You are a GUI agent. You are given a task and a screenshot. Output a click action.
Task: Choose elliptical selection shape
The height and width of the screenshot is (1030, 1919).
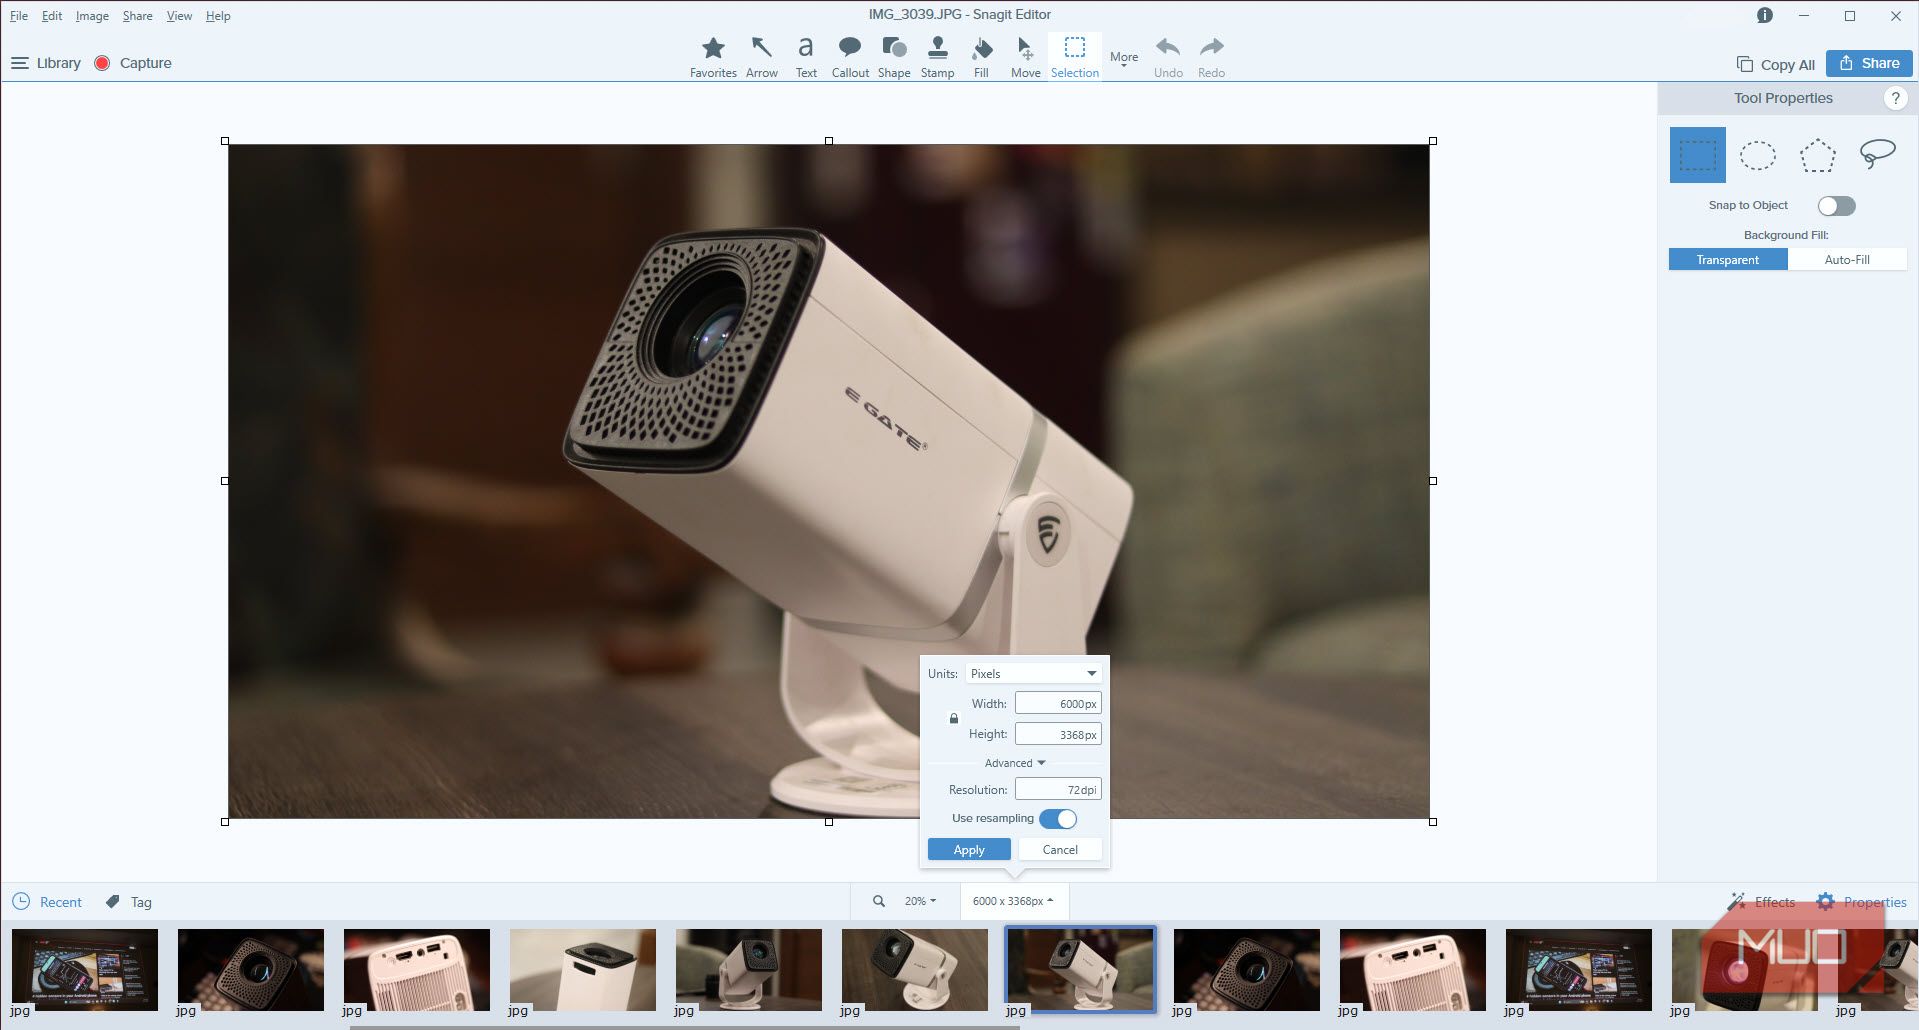[x=1757, y=155]
